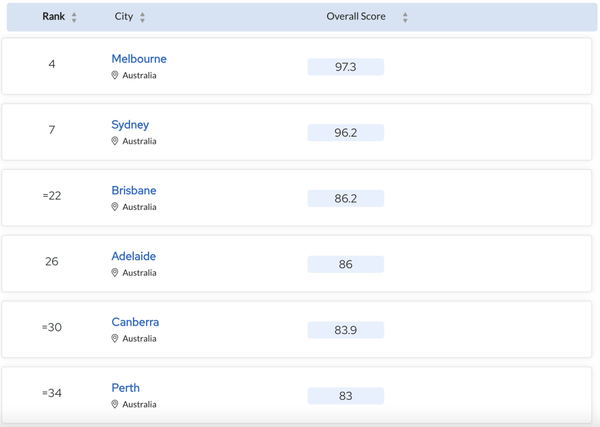Viewport: 600px width, 427px height.
Task: Click Canberra's 83.9 score badge
Action: click(x=346, y=330)
